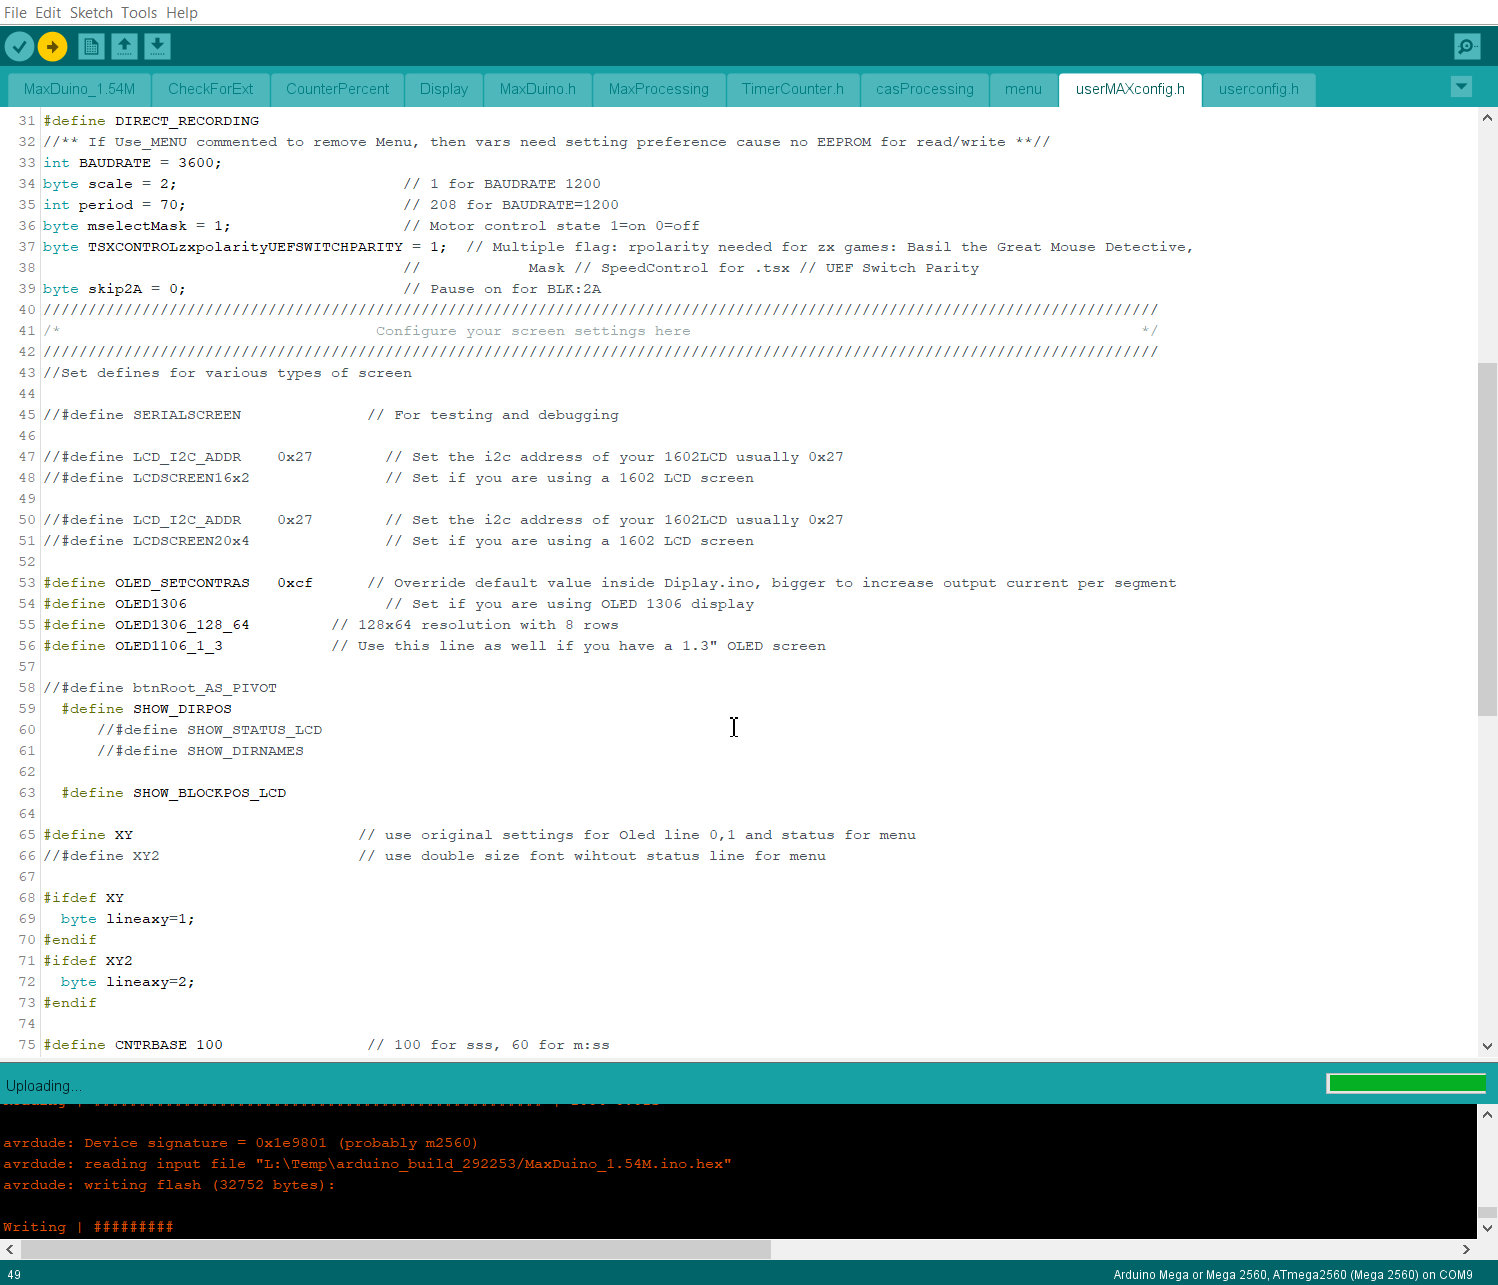This screenshot has height=1285, width=1498.
Task: Click on 'byte mselectMask = 1;' text
Action: (136, 226)
